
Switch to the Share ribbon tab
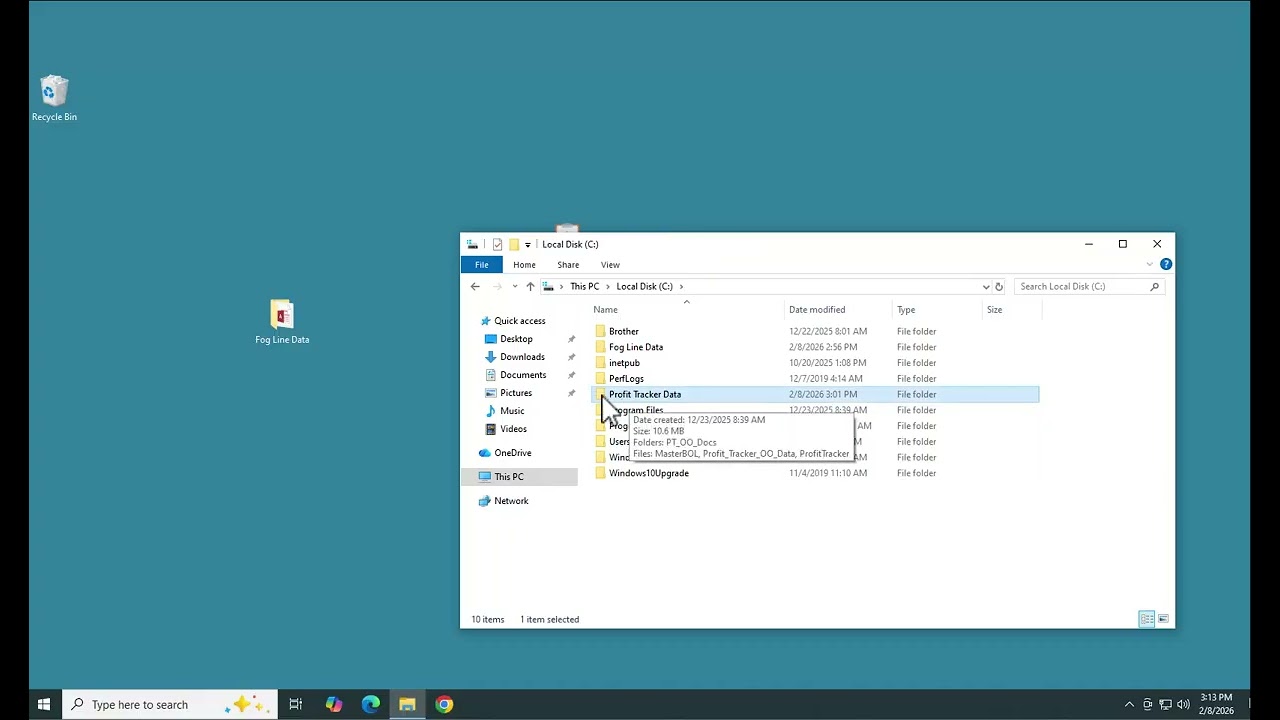coord(568,265)
